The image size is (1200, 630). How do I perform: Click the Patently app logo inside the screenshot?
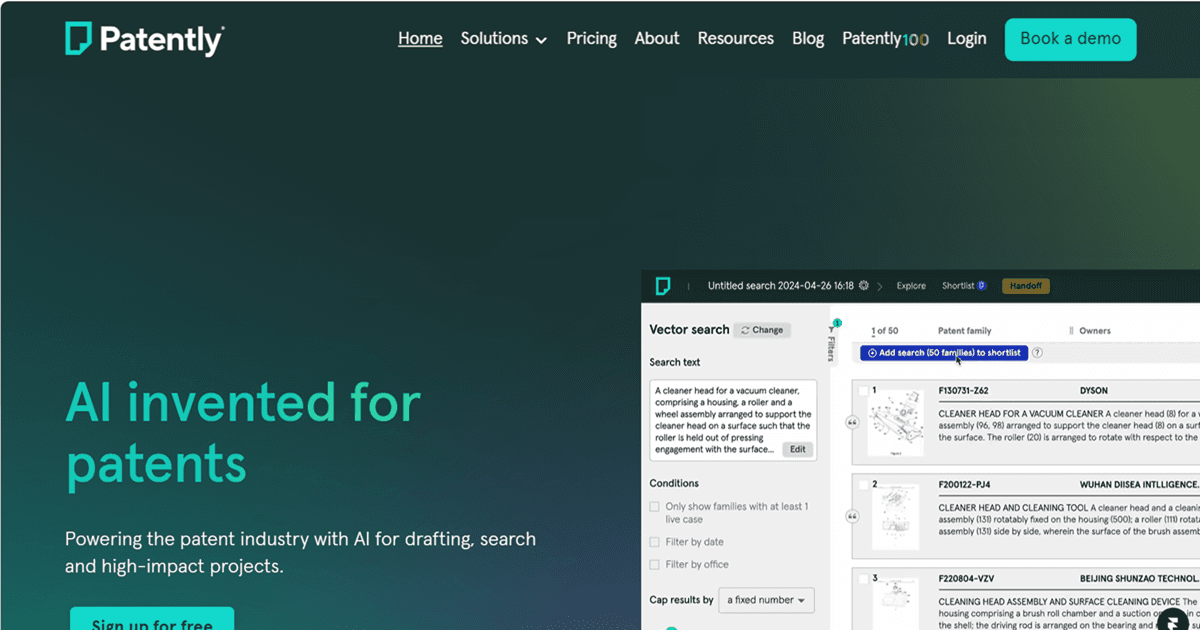pos(663,285)
